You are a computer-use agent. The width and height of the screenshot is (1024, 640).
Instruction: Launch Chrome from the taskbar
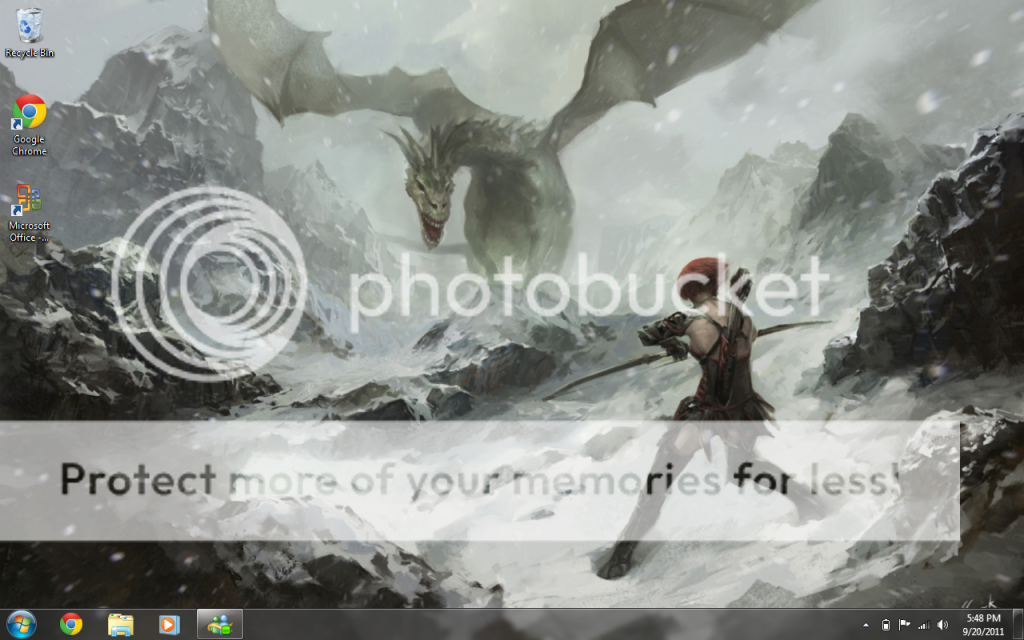point(71,624)
